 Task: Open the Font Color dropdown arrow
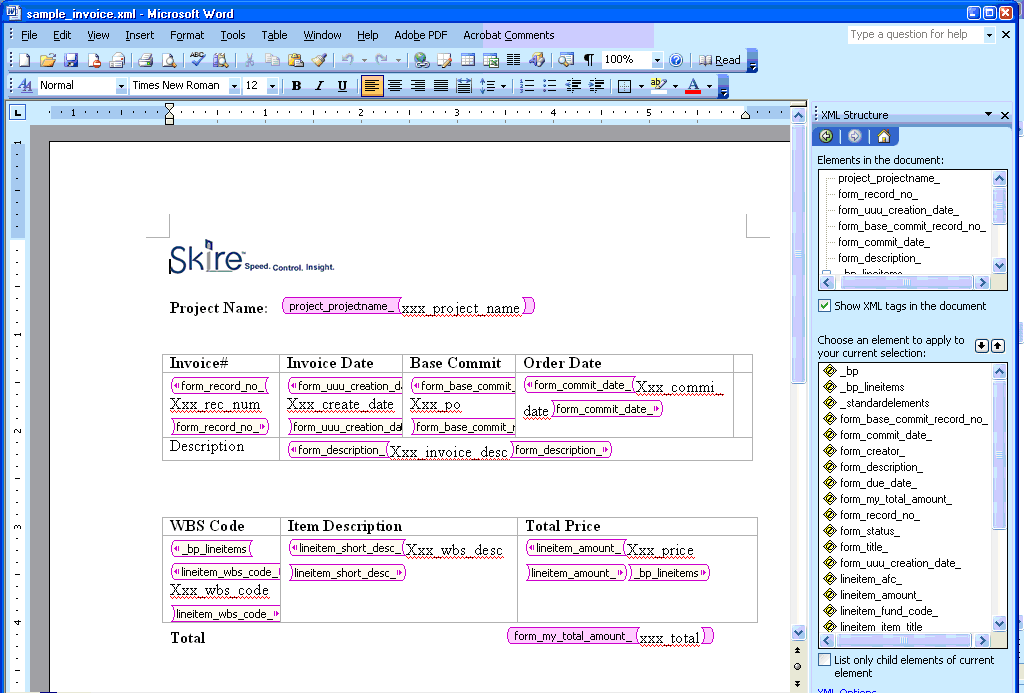(708, 85)
